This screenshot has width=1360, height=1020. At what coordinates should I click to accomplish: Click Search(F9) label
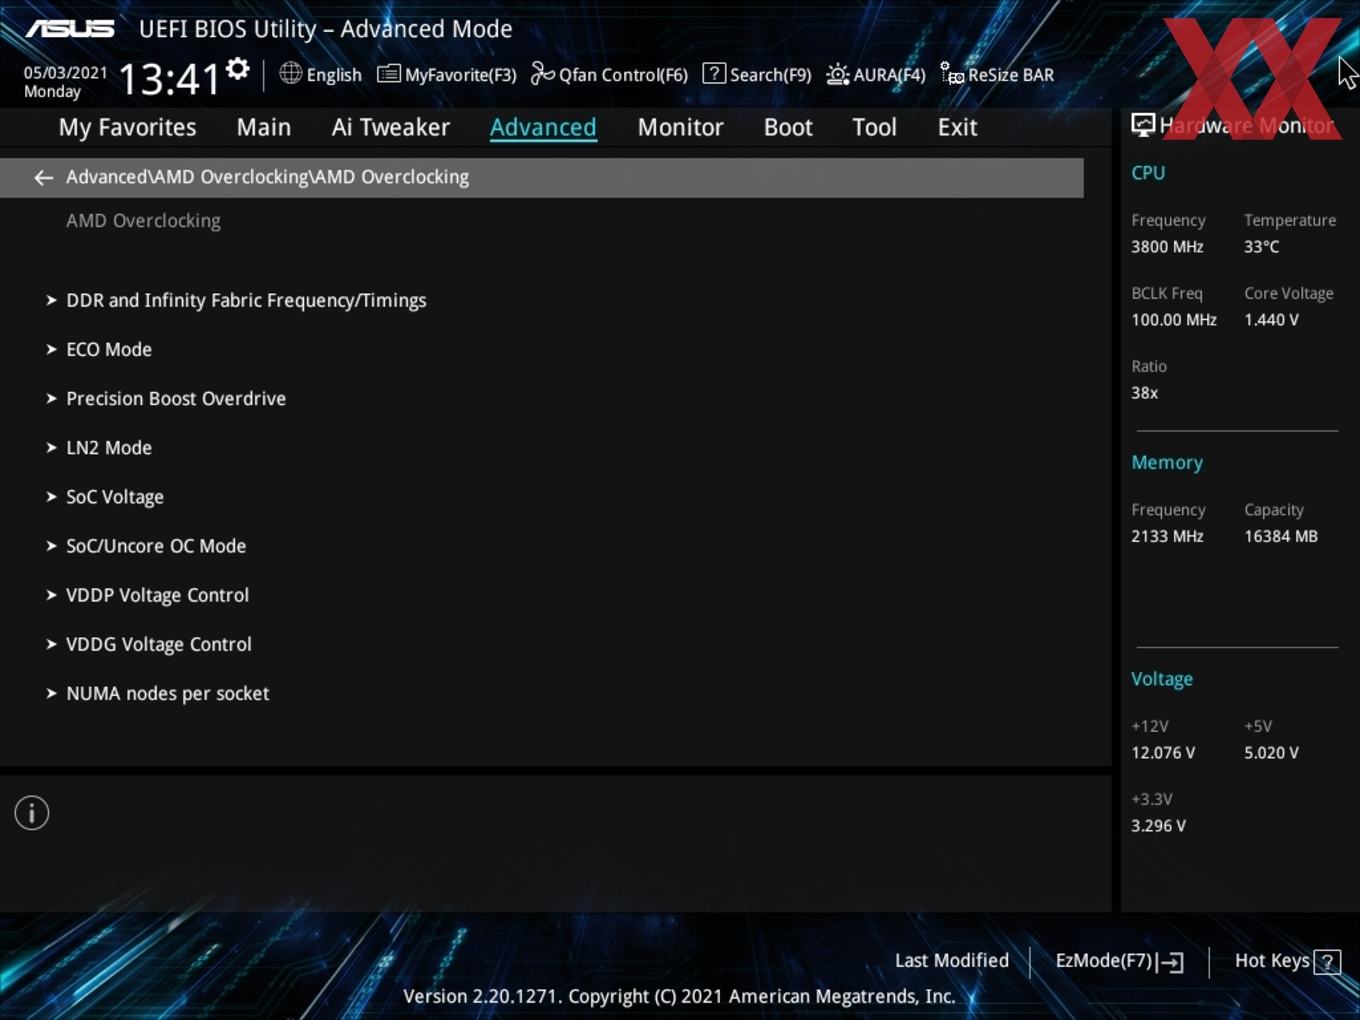tap(770, 75)
